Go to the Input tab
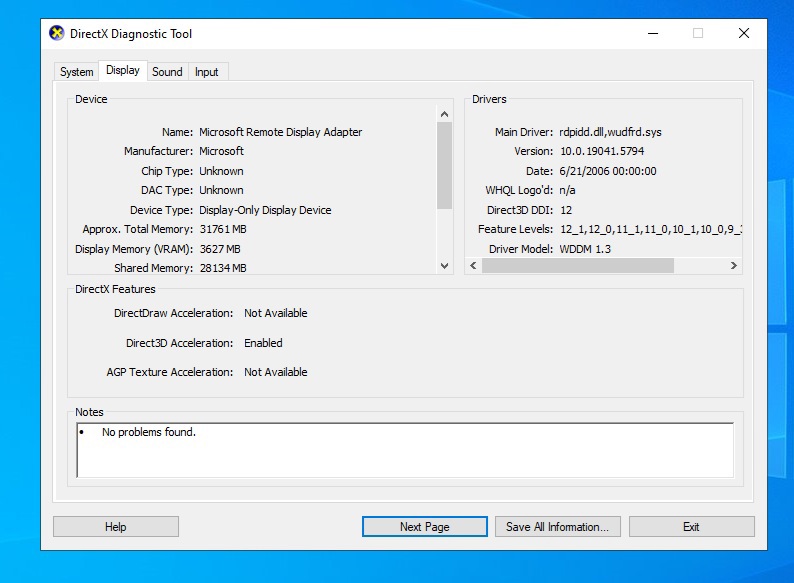The image size is (794, 583). point(207,72)
